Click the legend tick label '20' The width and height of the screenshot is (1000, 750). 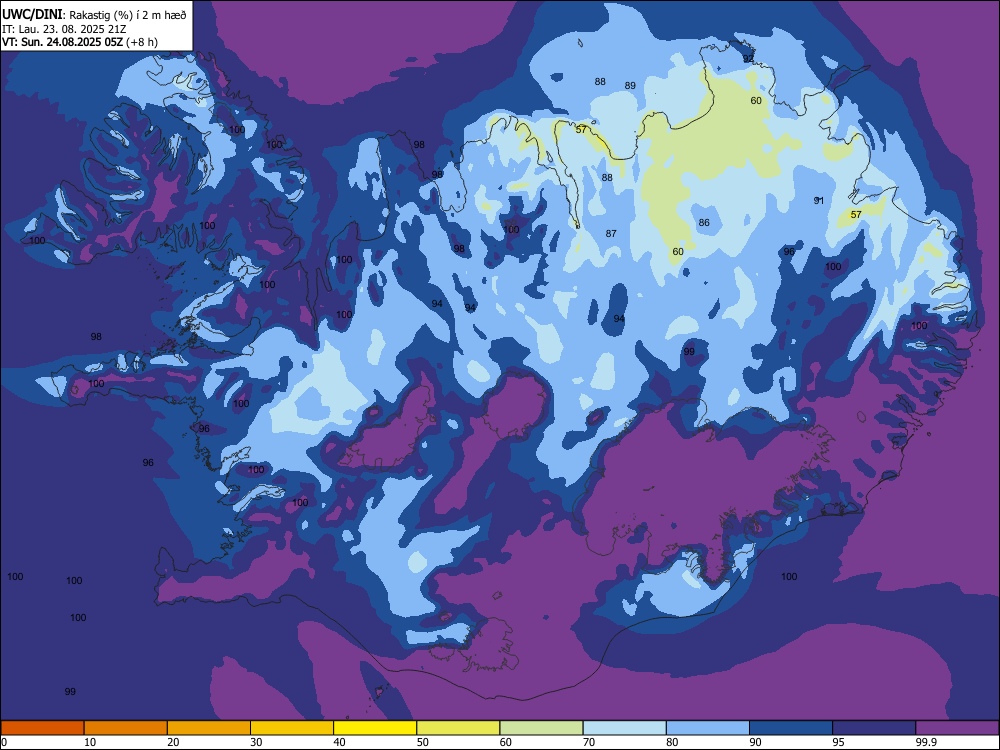point(173,742)
